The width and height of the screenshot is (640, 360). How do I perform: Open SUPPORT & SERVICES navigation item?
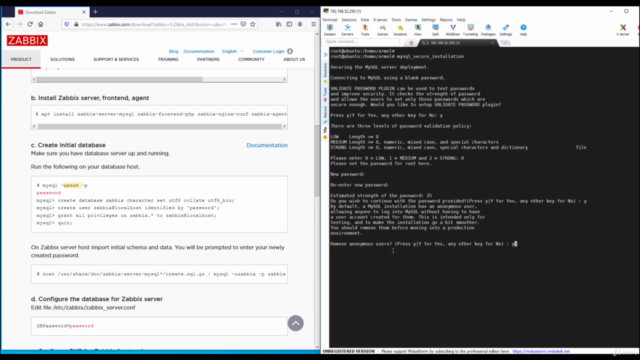[116, 59]
